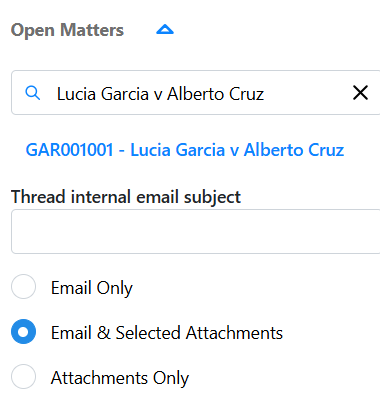This screenshot has width=380, height=405.
Task: Click the Open Matters heading text
Action: click(67, 30)
